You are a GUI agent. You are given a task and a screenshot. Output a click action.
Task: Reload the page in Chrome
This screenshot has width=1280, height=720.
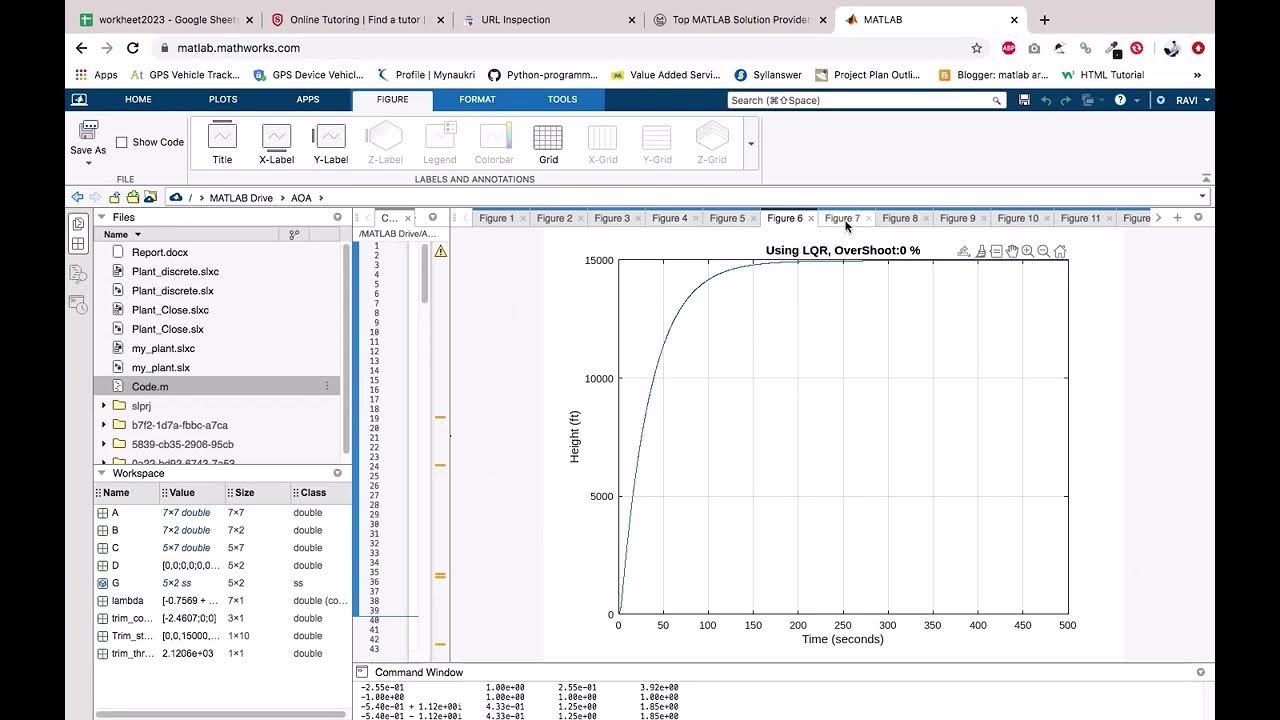[x=132, y=48]
